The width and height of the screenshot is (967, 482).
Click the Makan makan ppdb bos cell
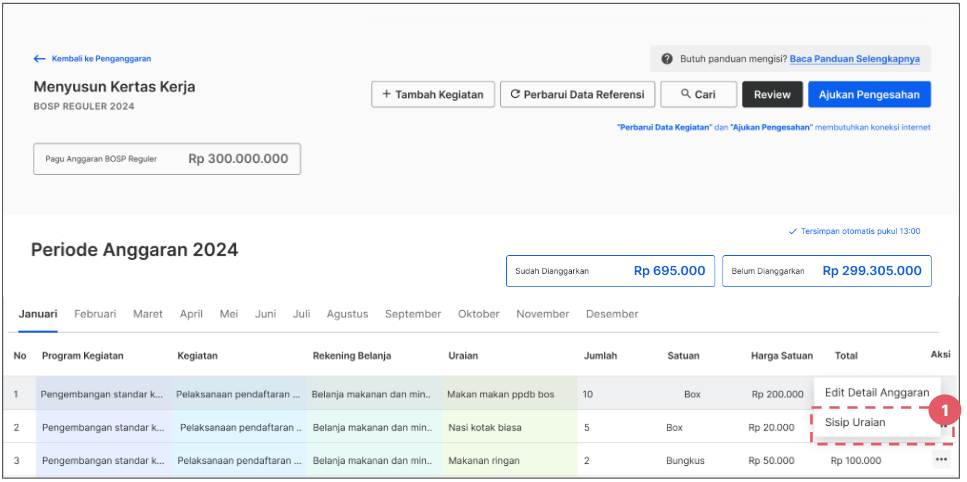509,393
